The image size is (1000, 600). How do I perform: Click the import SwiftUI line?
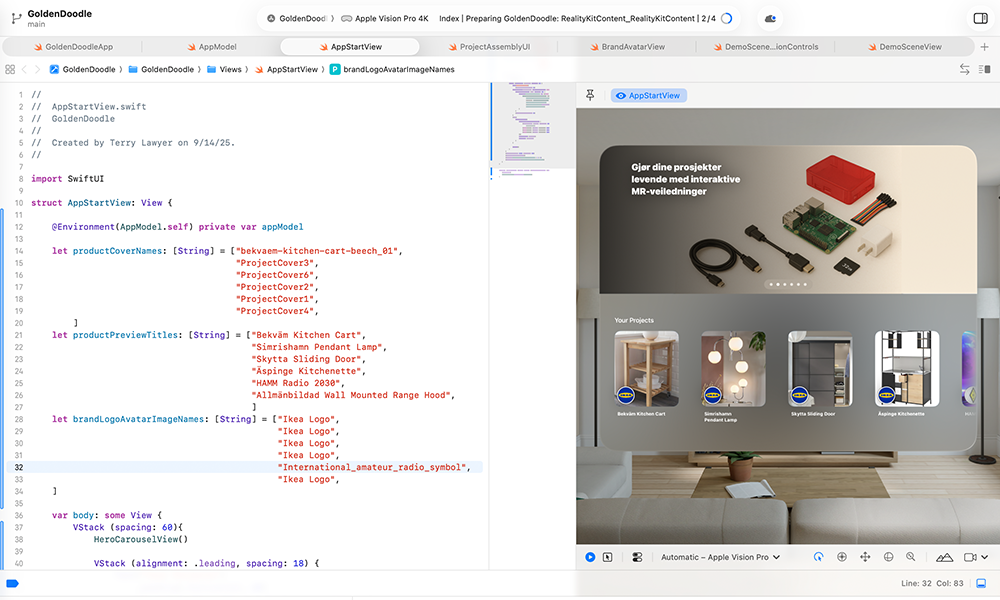click(x=67, y=179)
